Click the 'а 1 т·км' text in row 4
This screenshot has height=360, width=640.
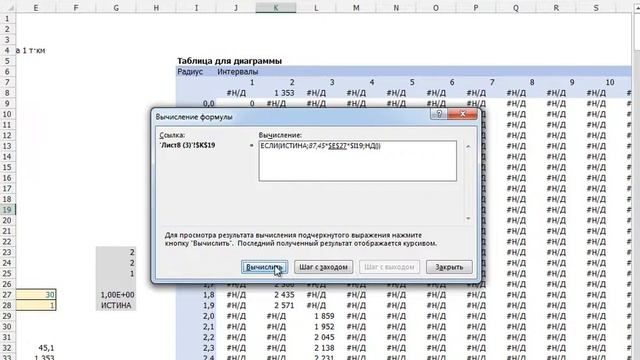[31, 51]
